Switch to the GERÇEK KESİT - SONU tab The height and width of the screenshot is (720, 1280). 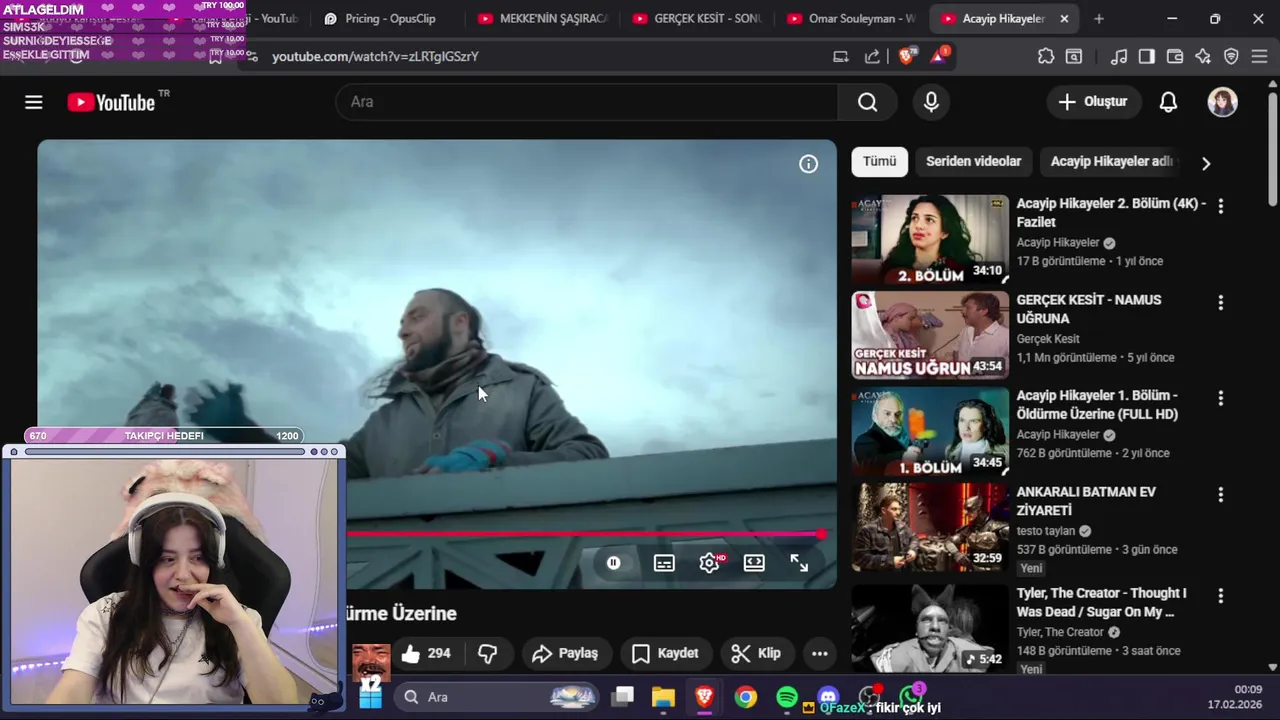point(697,18)
